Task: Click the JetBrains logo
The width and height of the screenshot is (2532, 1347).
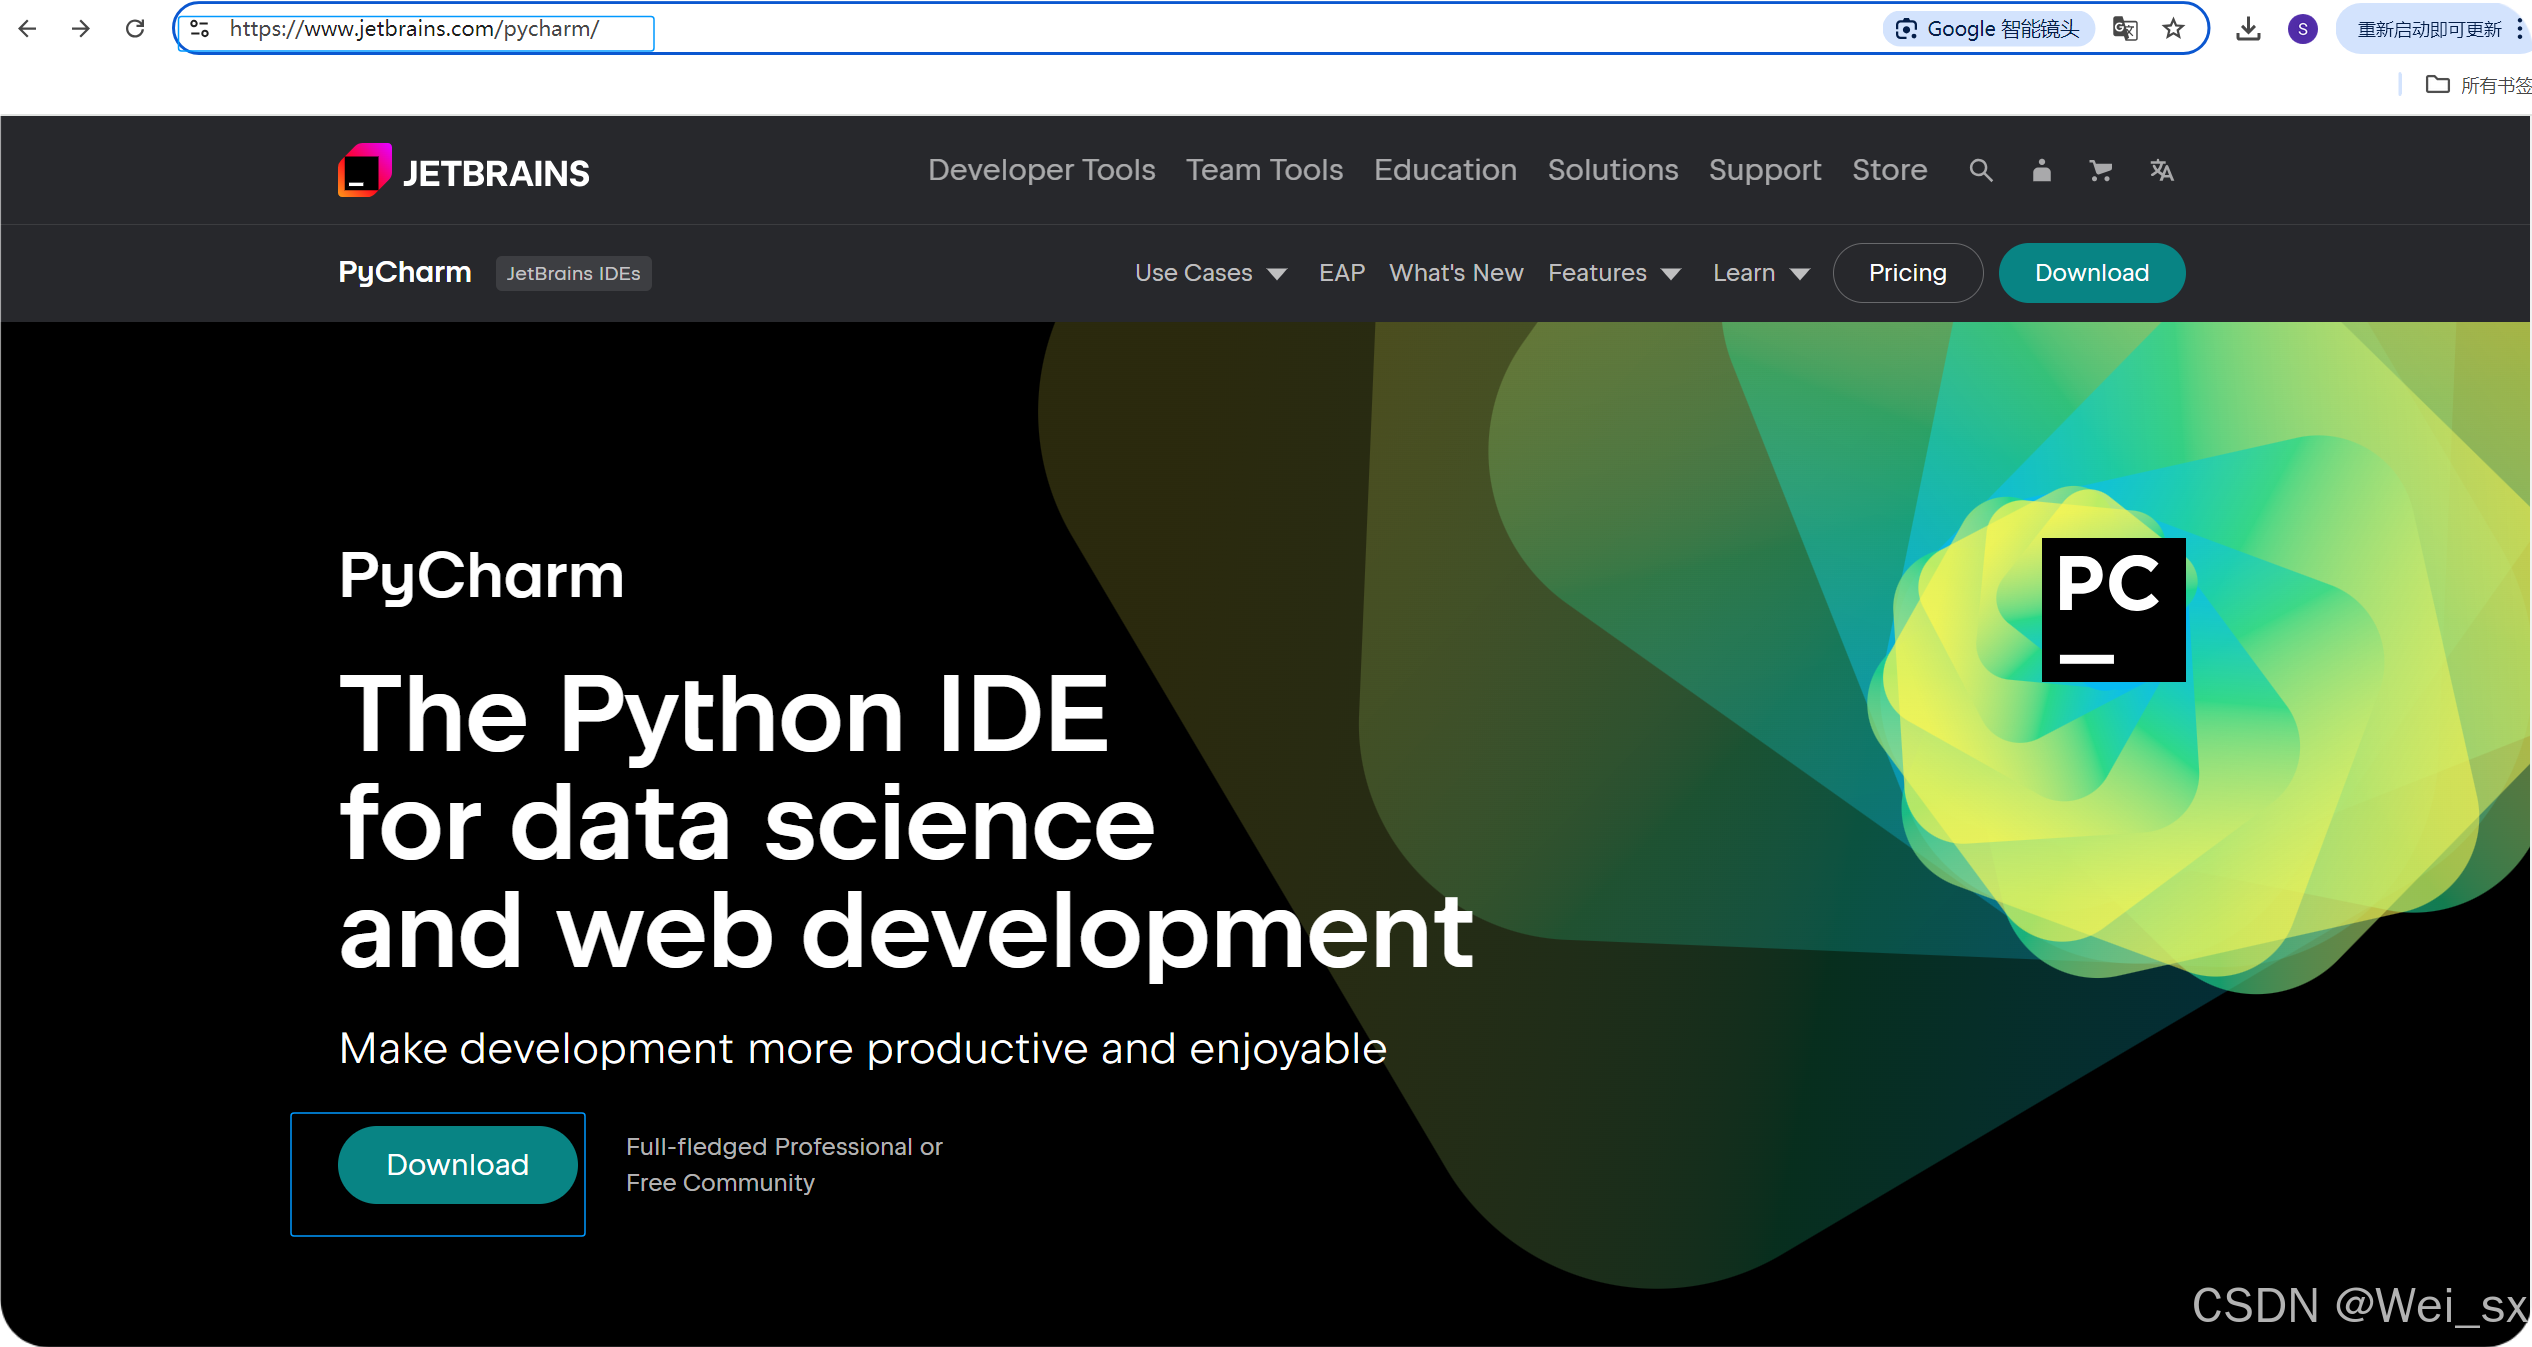Action: point(464,171)
